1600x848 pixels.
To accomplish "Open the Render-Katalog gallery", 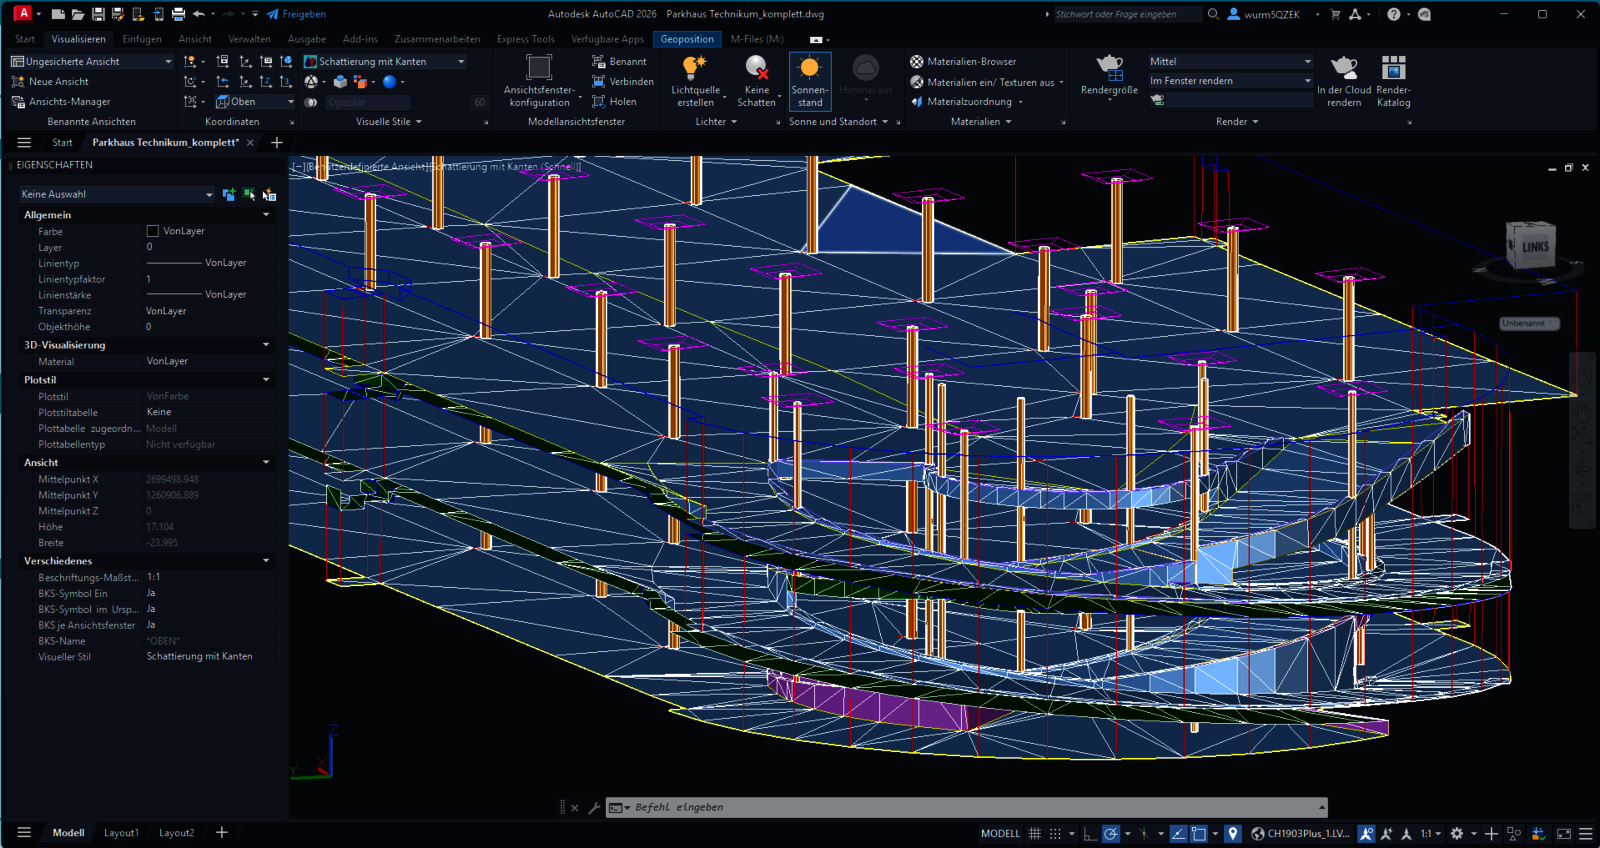I will (1393, 69).
